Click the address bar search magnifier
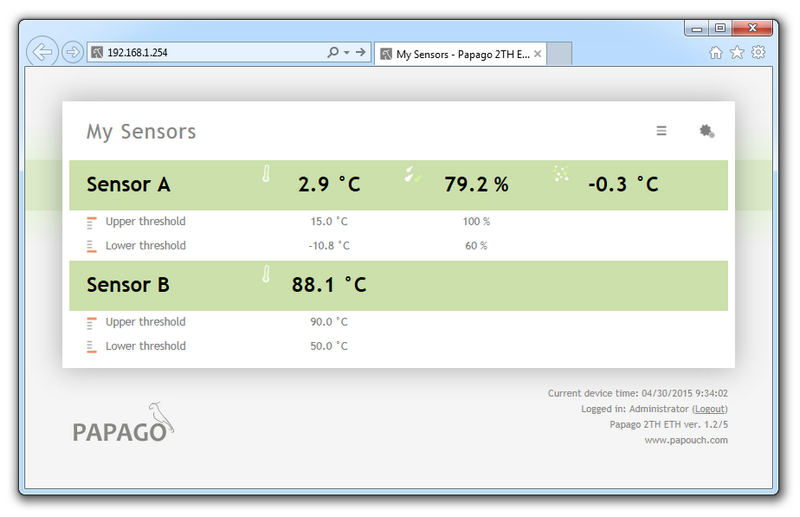This screenshot has width=800, height=517. (333, 52)
